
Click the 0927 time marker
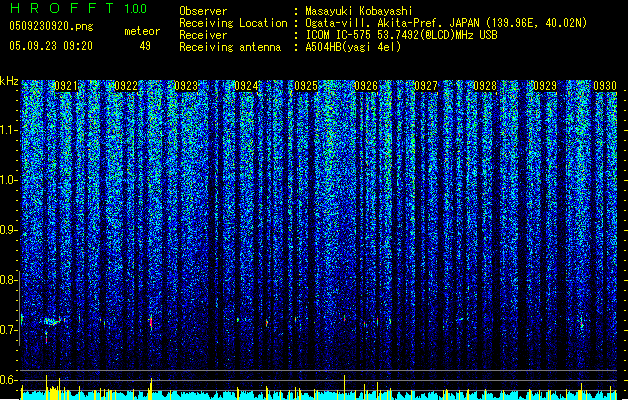pyautogui.click(x=426, y=86)
